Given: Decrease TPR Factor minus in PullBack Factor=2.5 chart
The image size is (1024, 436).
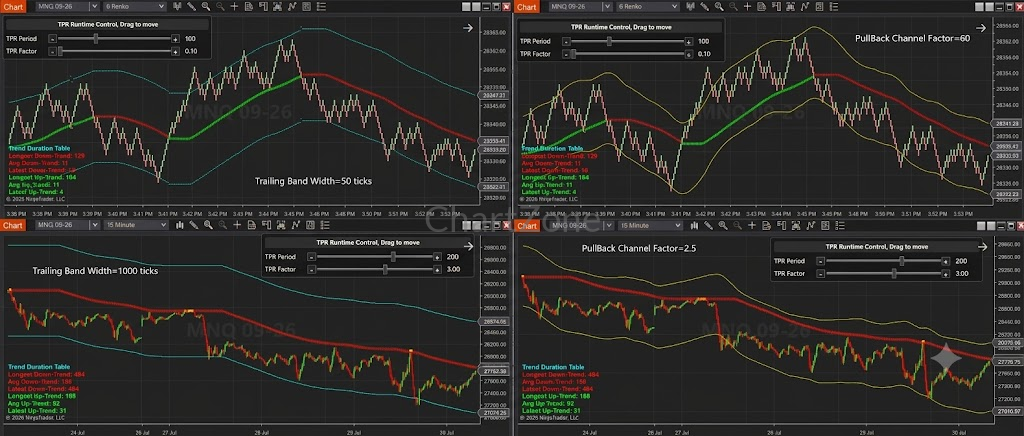Looking at the screenshot, I should tap(820, 273).
